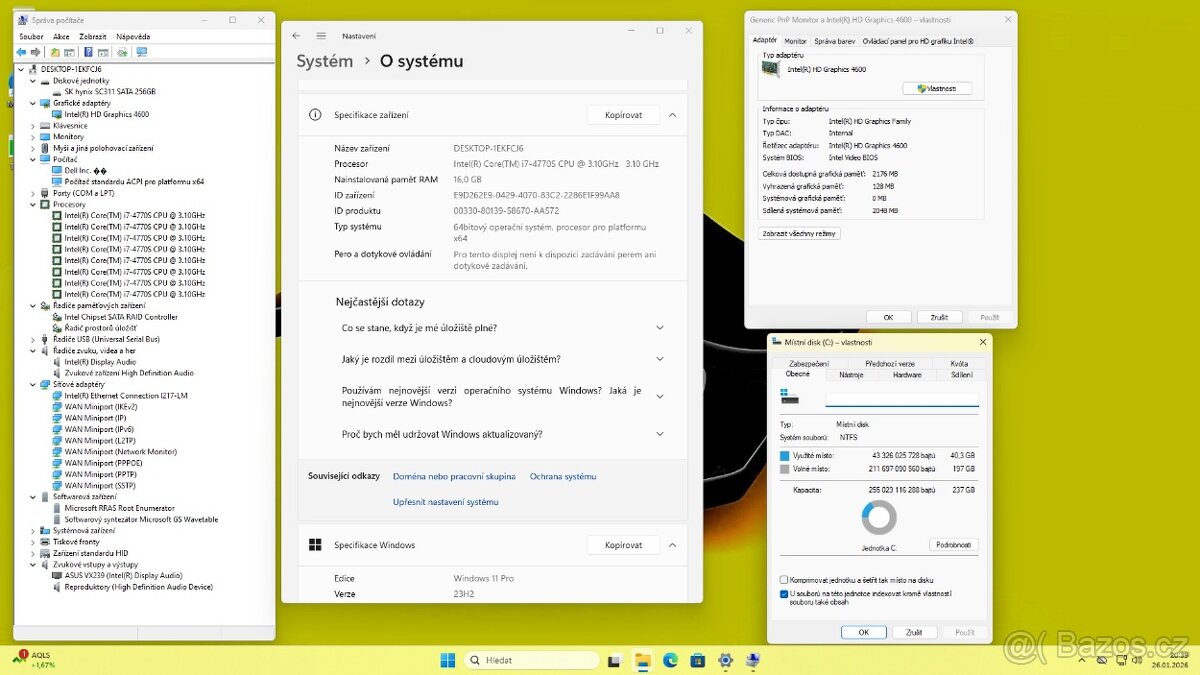Open the navigation hamburger icon in Nastavení
This screenshot has width=1200, height=675.
pos(320,33)
